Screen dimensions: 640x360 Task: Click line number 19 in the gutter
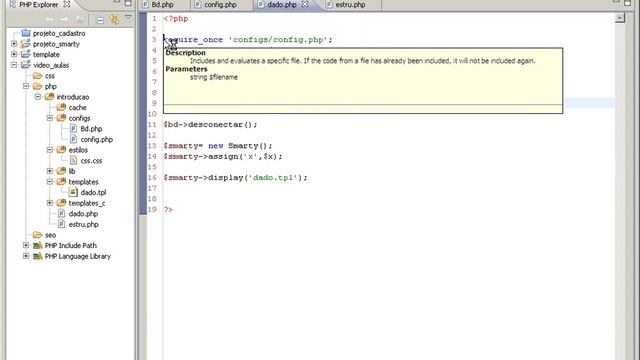click(152, 209)
